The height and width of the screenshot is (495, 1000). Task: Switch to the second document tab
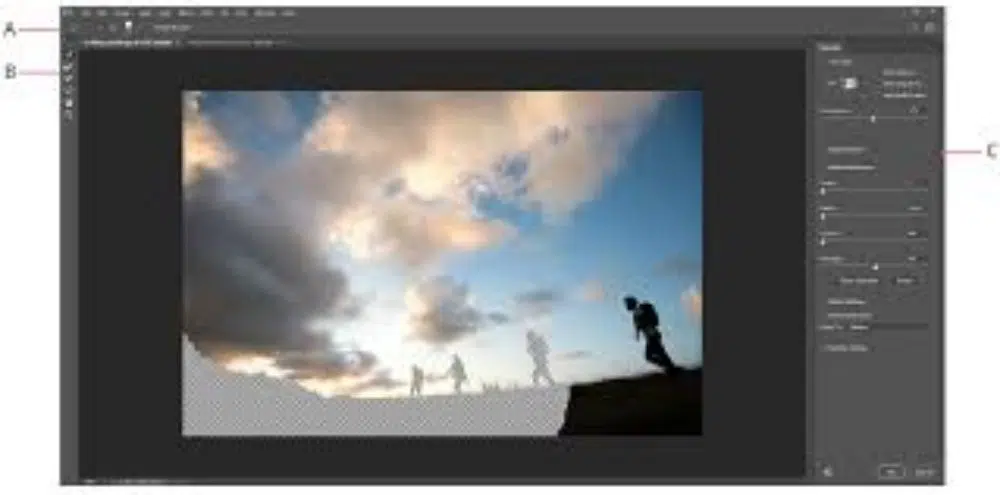pos(228,44)
